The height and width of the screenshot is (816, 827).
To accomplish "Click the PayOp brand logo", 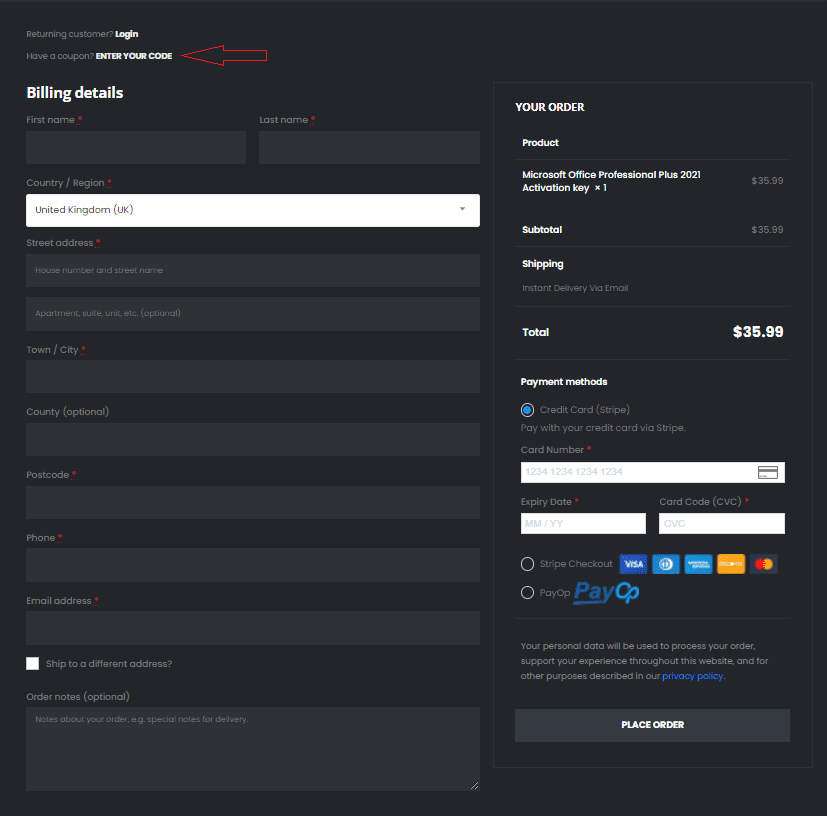I will 607,592.
